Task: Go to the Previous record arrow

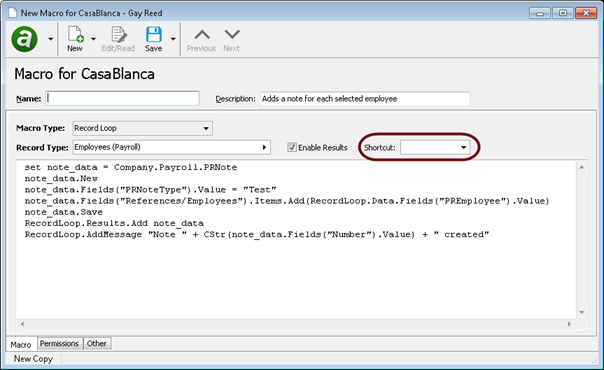Action: click(202, 35)
